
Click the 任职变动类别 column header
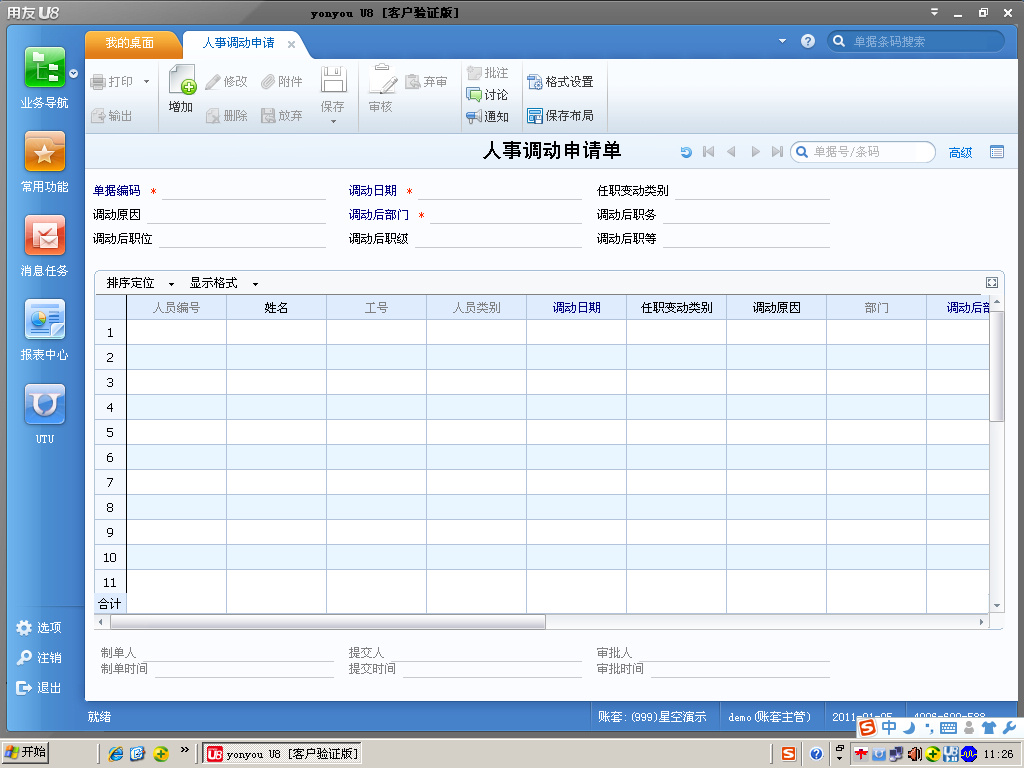click(677, 308)
